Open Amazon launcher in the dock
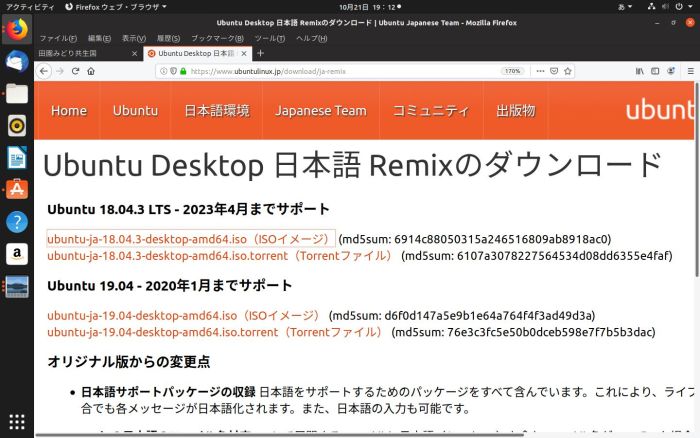The height and width of the screenshot is (438, 700). pyautogui.click(x=17, y=254)
